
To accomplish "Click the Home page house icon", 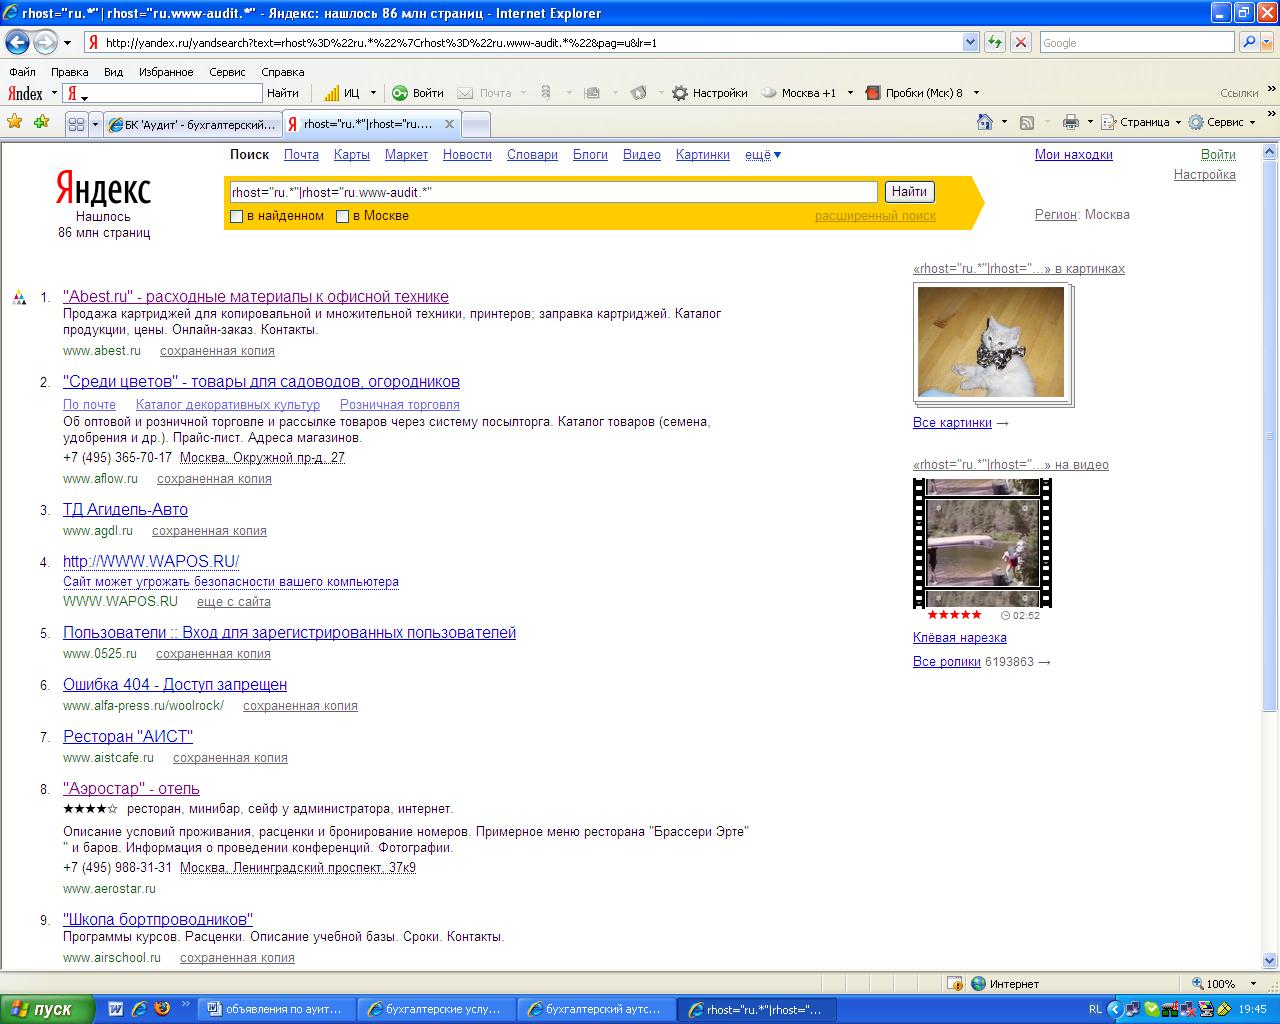I will click(985, 122).
